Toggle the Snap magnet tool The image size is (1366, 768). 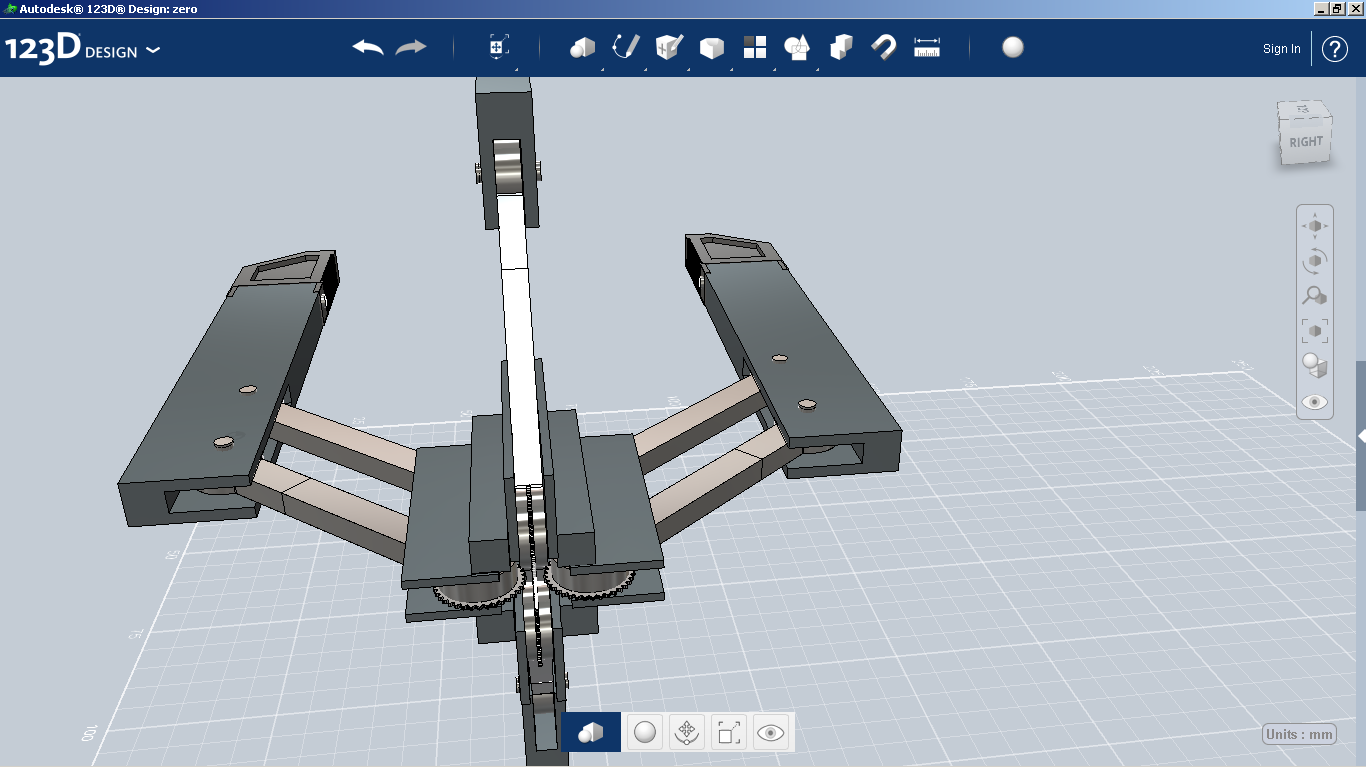(x=883, y=47)
